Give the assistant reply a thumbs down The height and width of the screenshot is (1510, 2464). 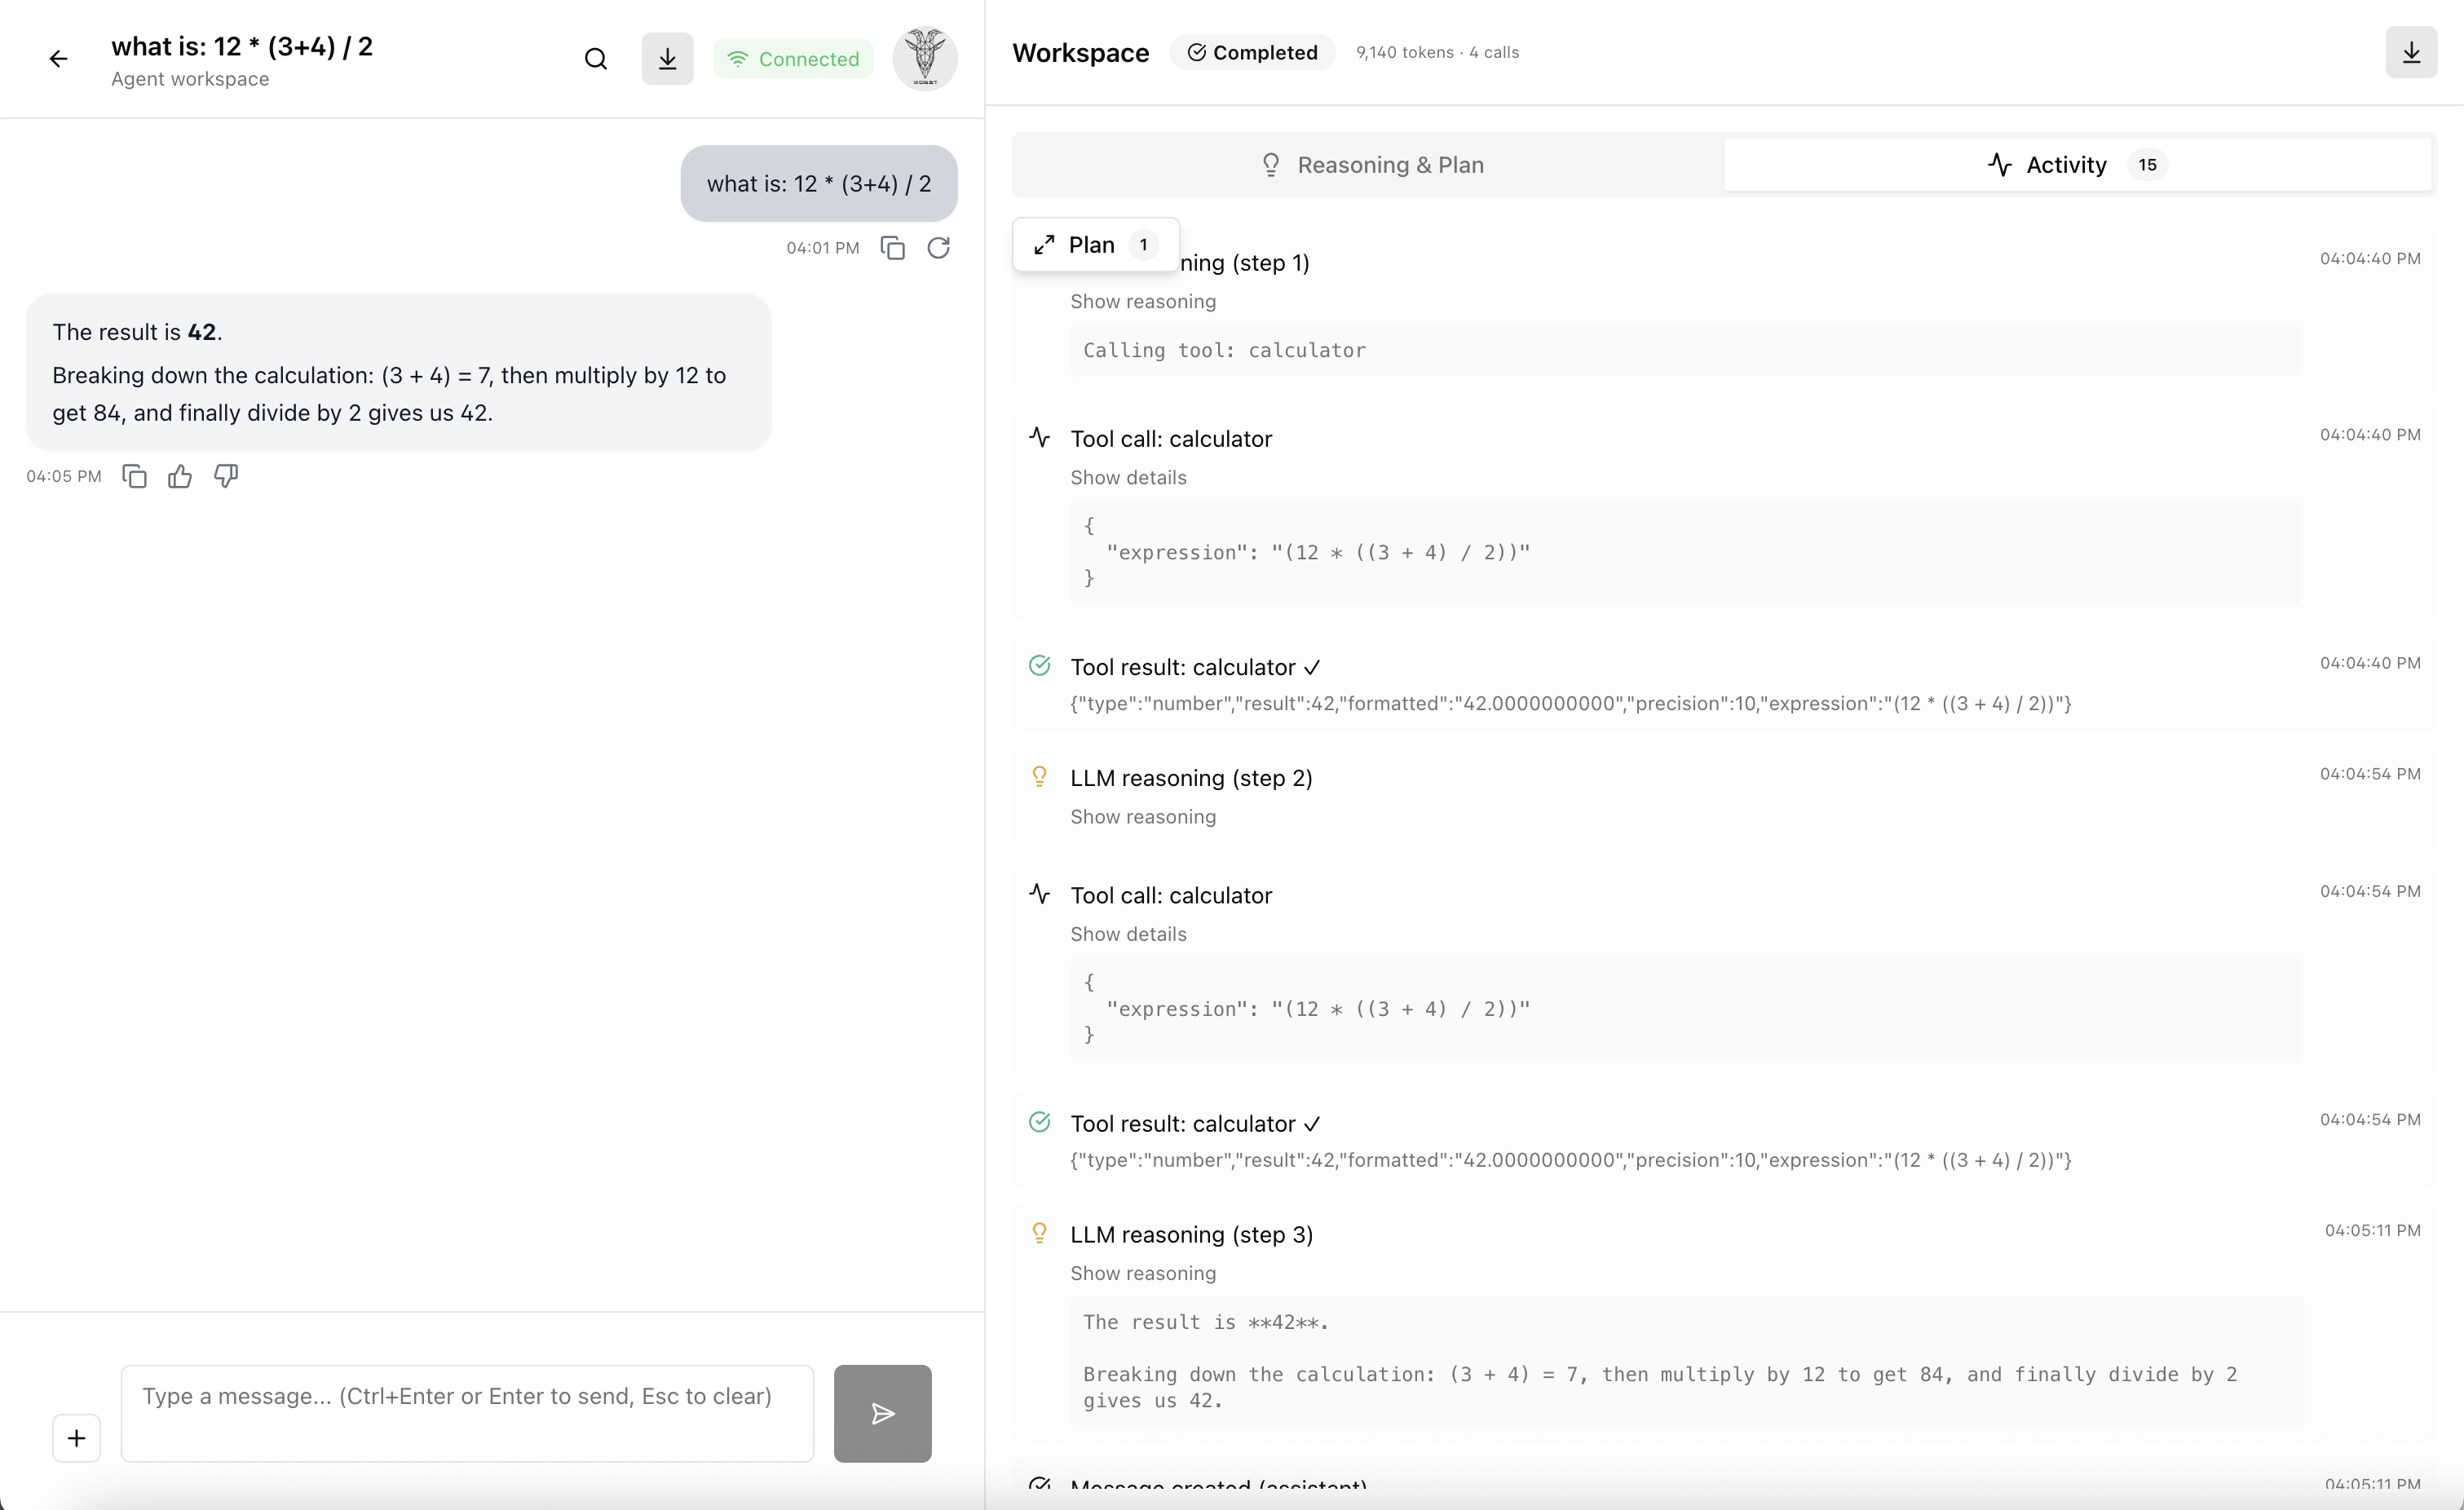tap(225, 476)
